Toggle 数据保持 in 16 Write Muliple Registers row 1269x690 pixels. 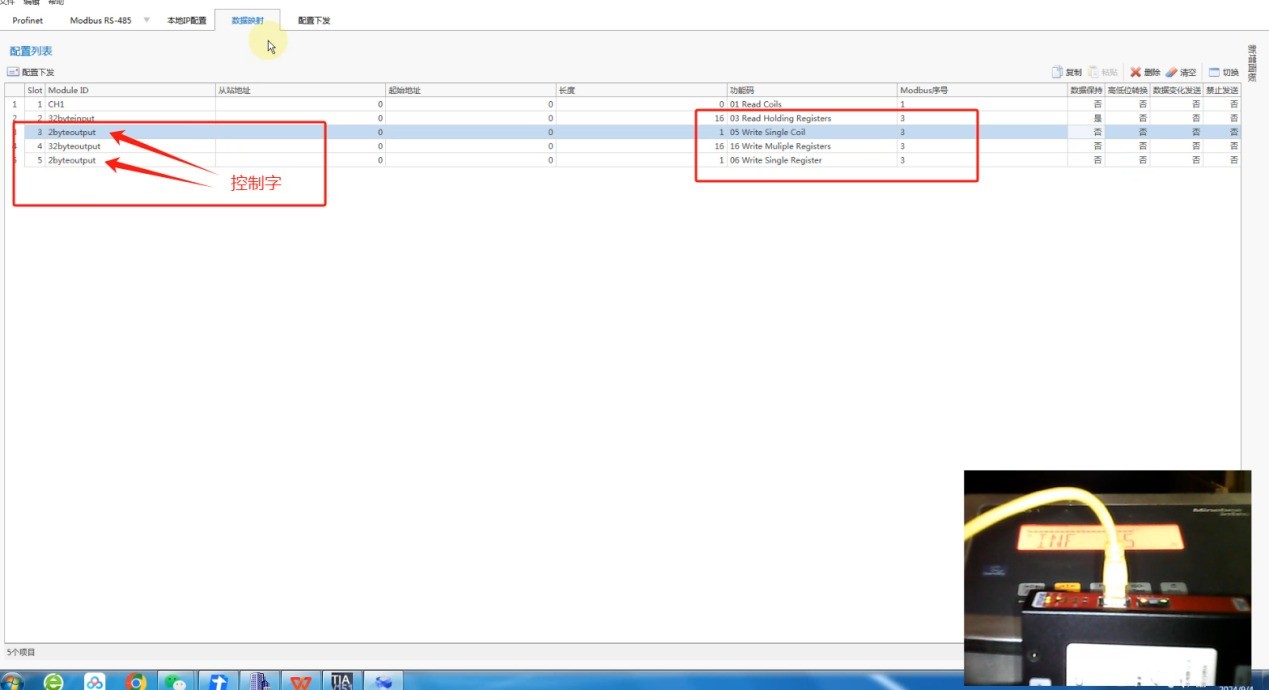(1086, 146)
